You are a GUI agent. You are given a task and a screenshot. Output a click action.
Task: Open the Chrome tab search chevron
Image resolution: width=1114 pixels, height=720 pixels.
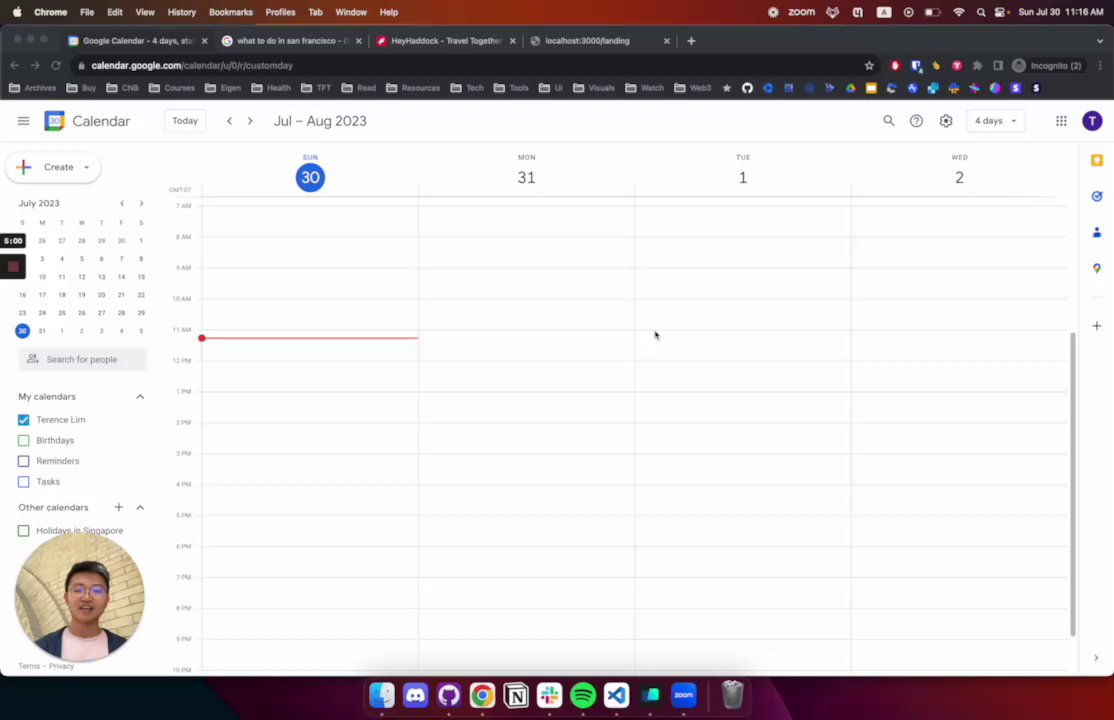pyautogui.click(x=1099, y=41)
